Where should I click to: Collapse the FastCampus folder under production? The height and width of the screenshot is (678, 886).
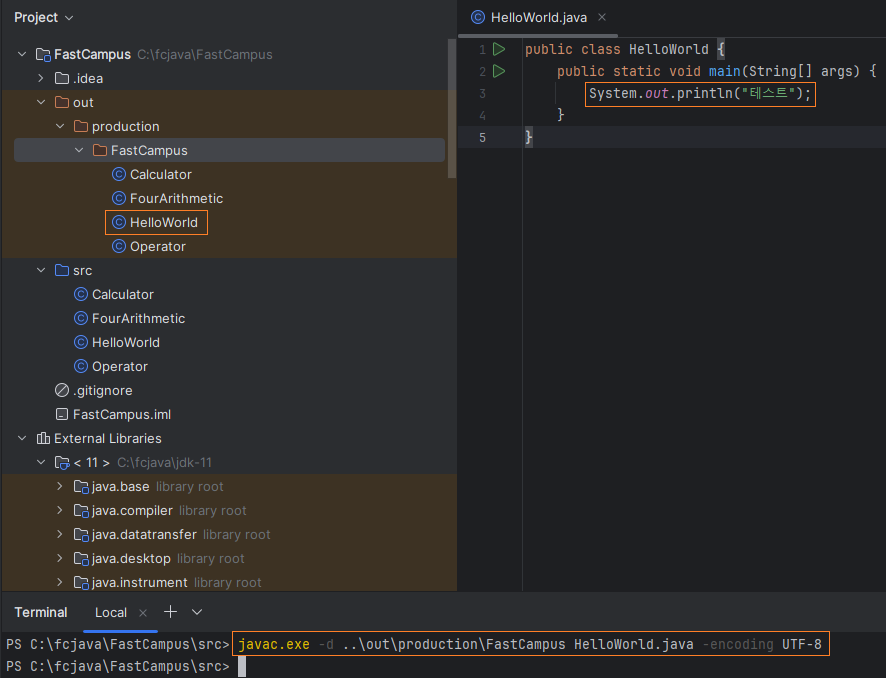pyautogui.click(x=79, y=150)
